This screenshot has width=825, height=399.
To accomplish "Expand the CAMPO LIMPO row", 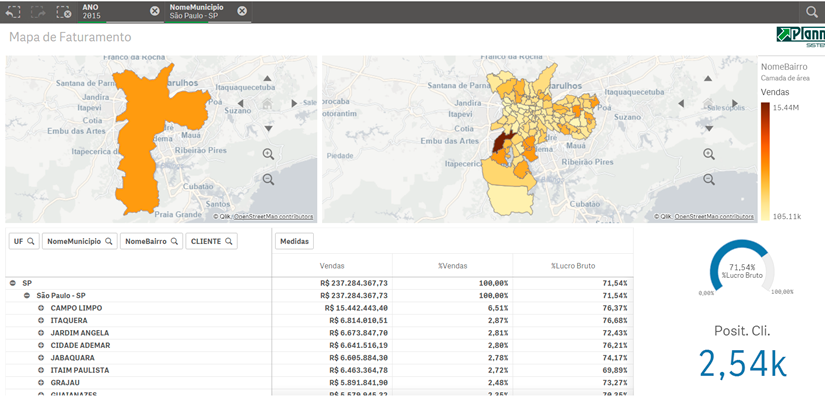I will [41, 308].
